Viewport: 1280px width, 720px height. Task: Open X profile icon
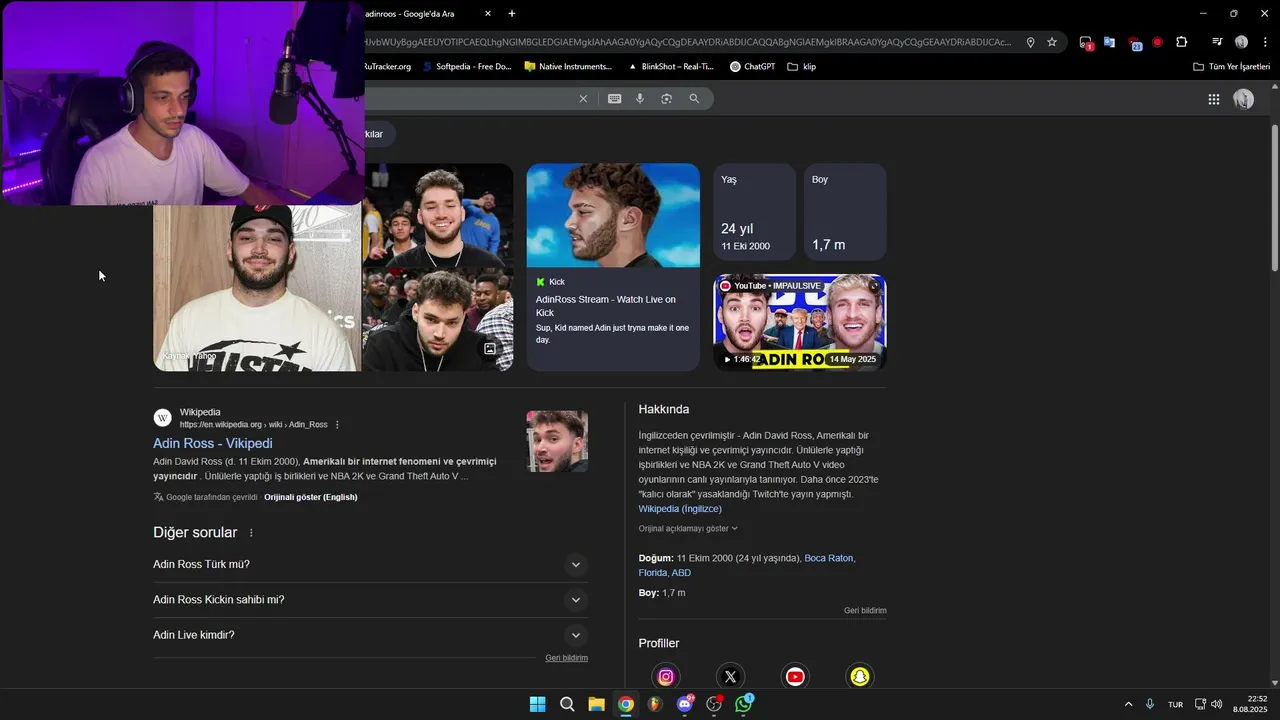click(730, 677)
